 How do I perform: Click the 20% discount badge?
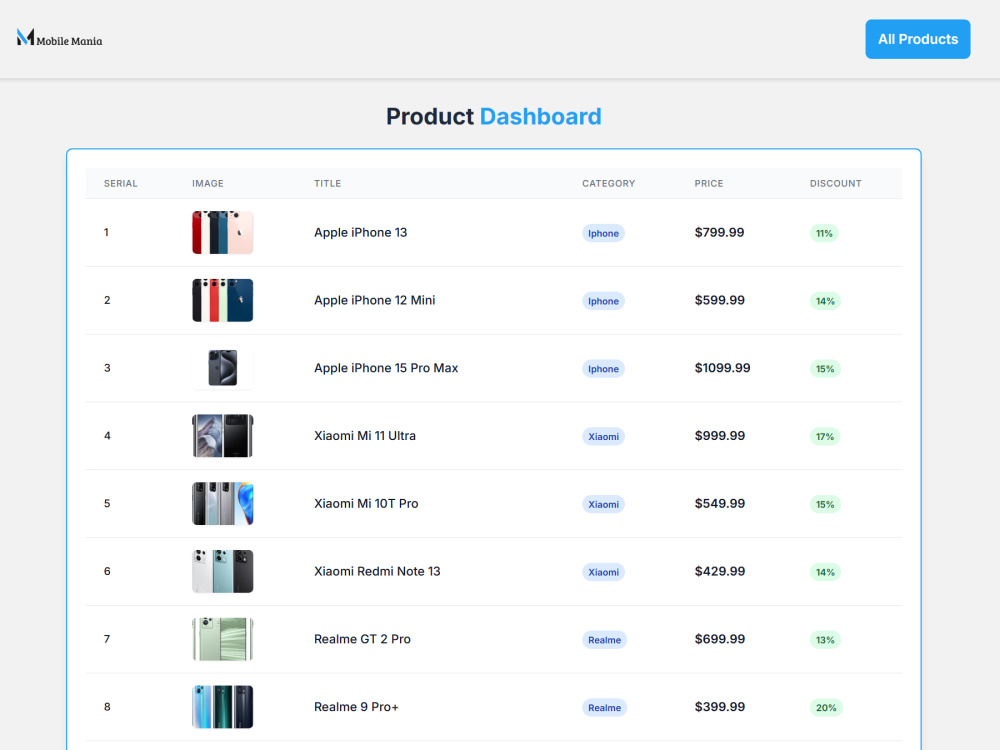(826, 707)
